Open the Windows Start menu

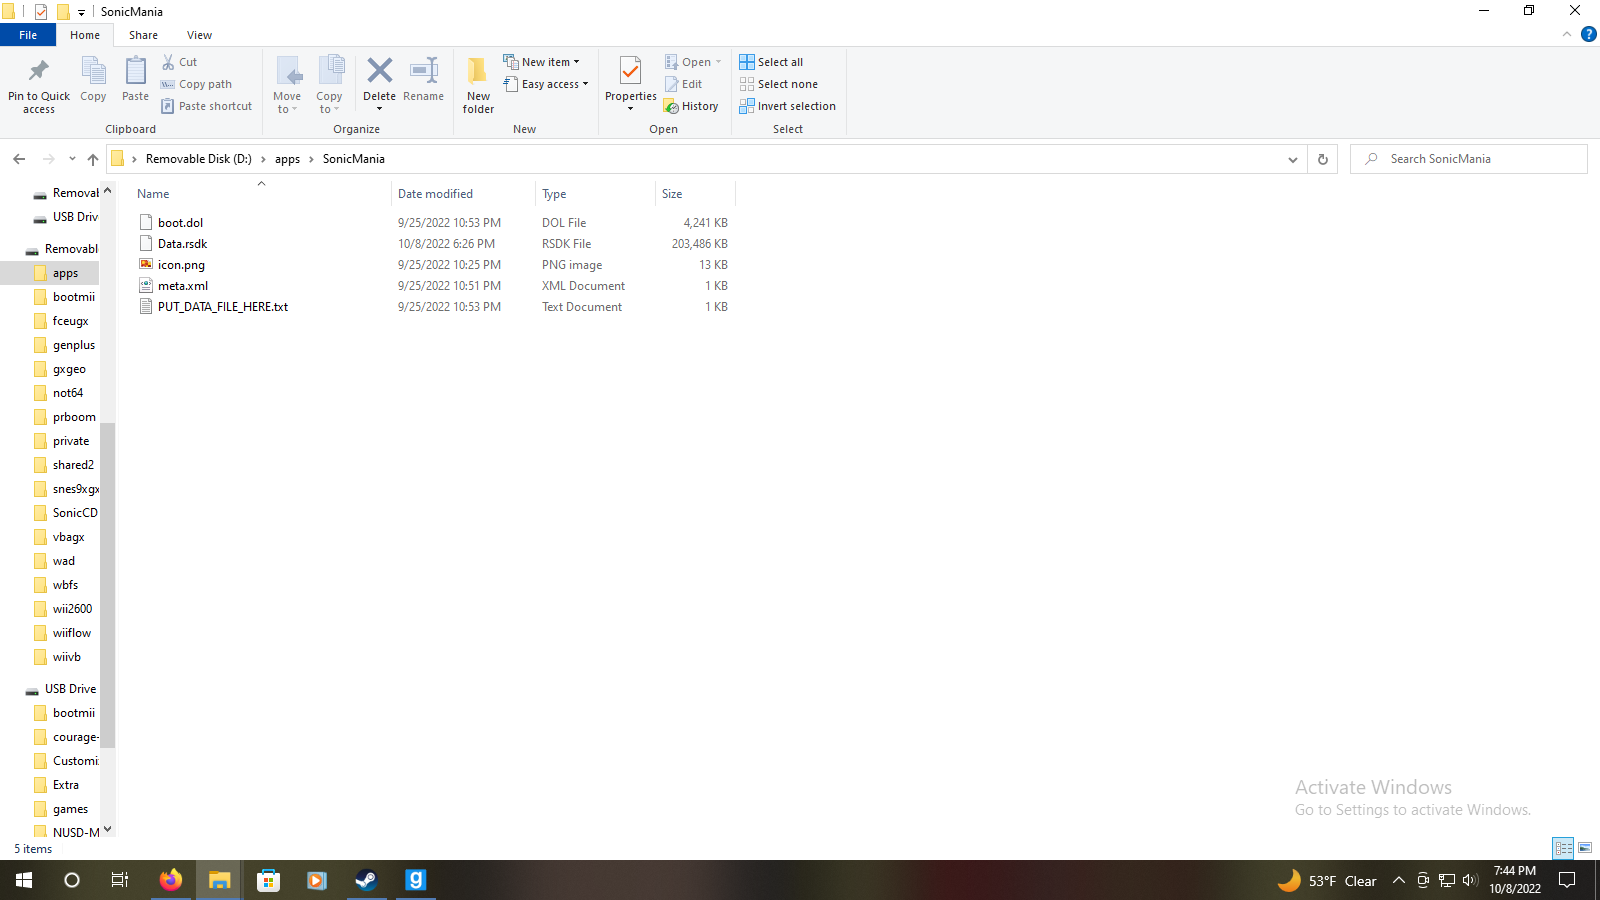tap(24, 880)
